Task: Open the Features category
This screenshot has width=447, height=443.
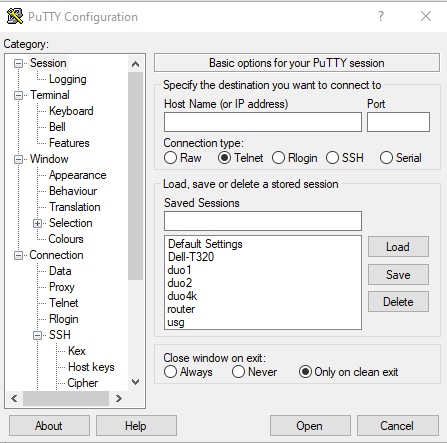Action: tap(69, 143)
